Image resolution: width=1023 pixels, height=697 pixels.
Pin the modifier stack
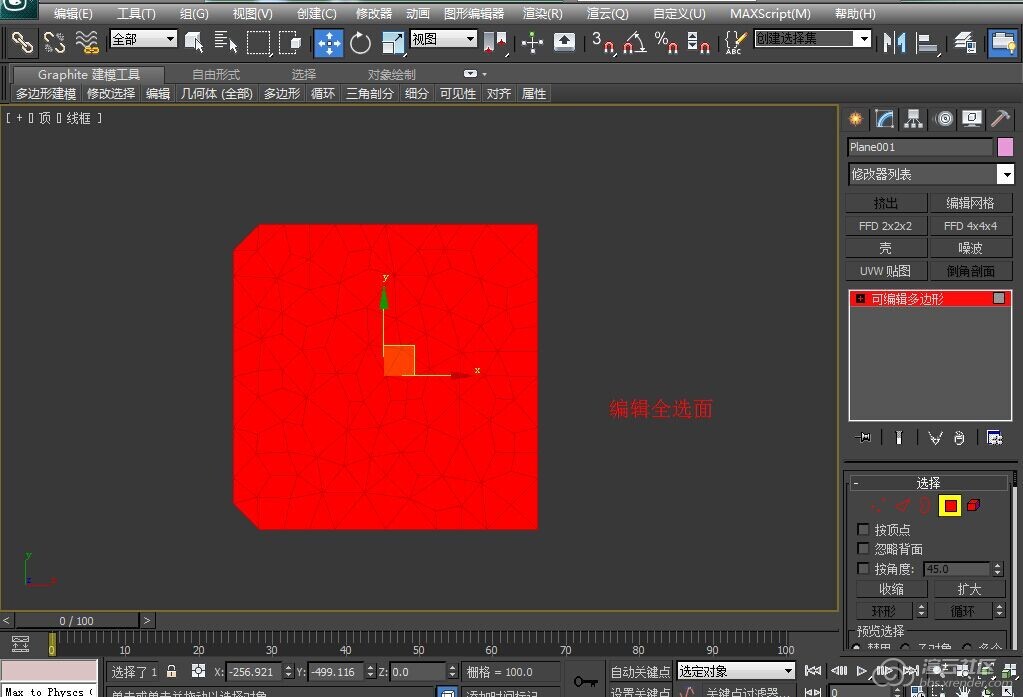(864, 438)
